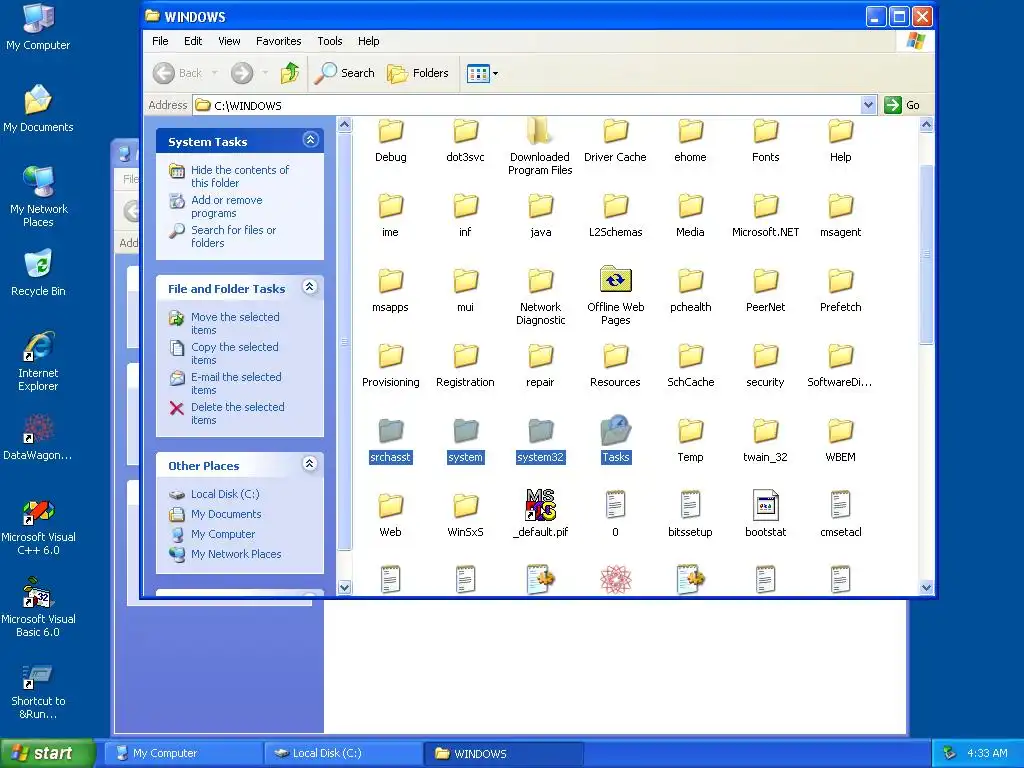
Task: Select the system32 folder
Action: tap(540, 440)
